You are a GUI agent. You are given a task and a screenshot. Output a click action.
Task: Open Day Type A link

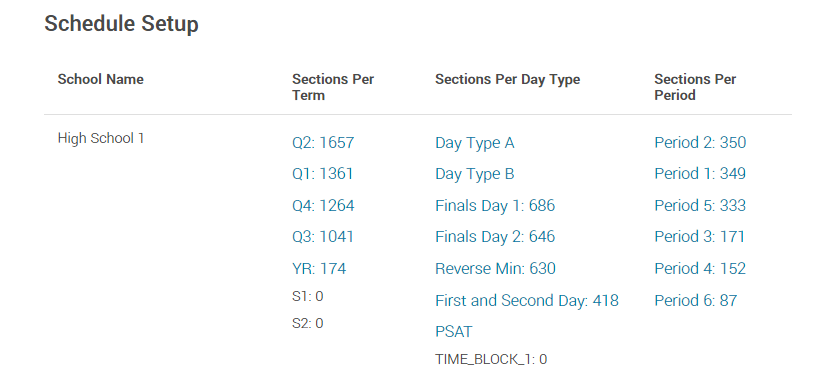(474, 143)
